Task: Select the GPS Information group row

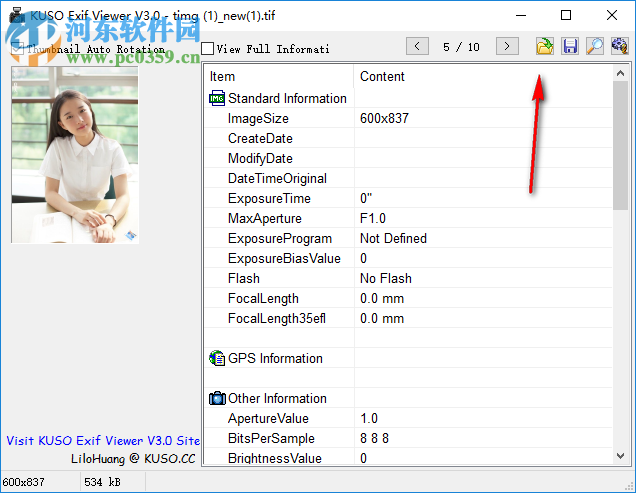Action: (409, 358)
